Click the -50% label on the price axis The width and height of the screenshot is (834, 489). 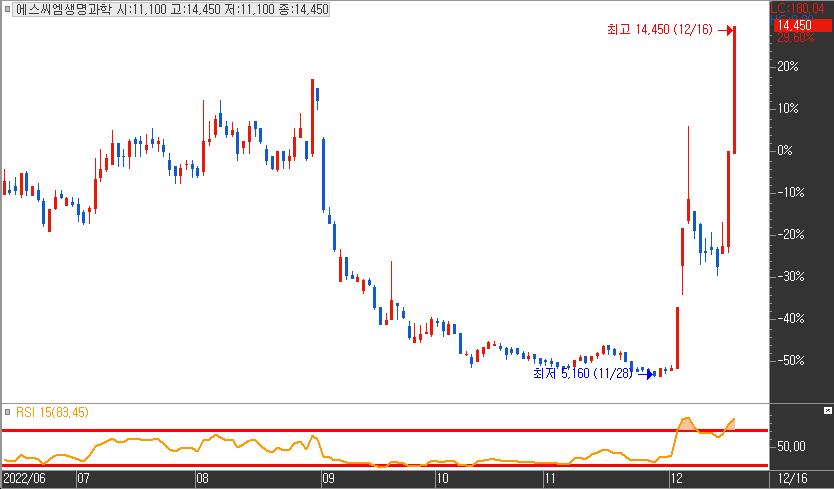[x=791, y=361]
